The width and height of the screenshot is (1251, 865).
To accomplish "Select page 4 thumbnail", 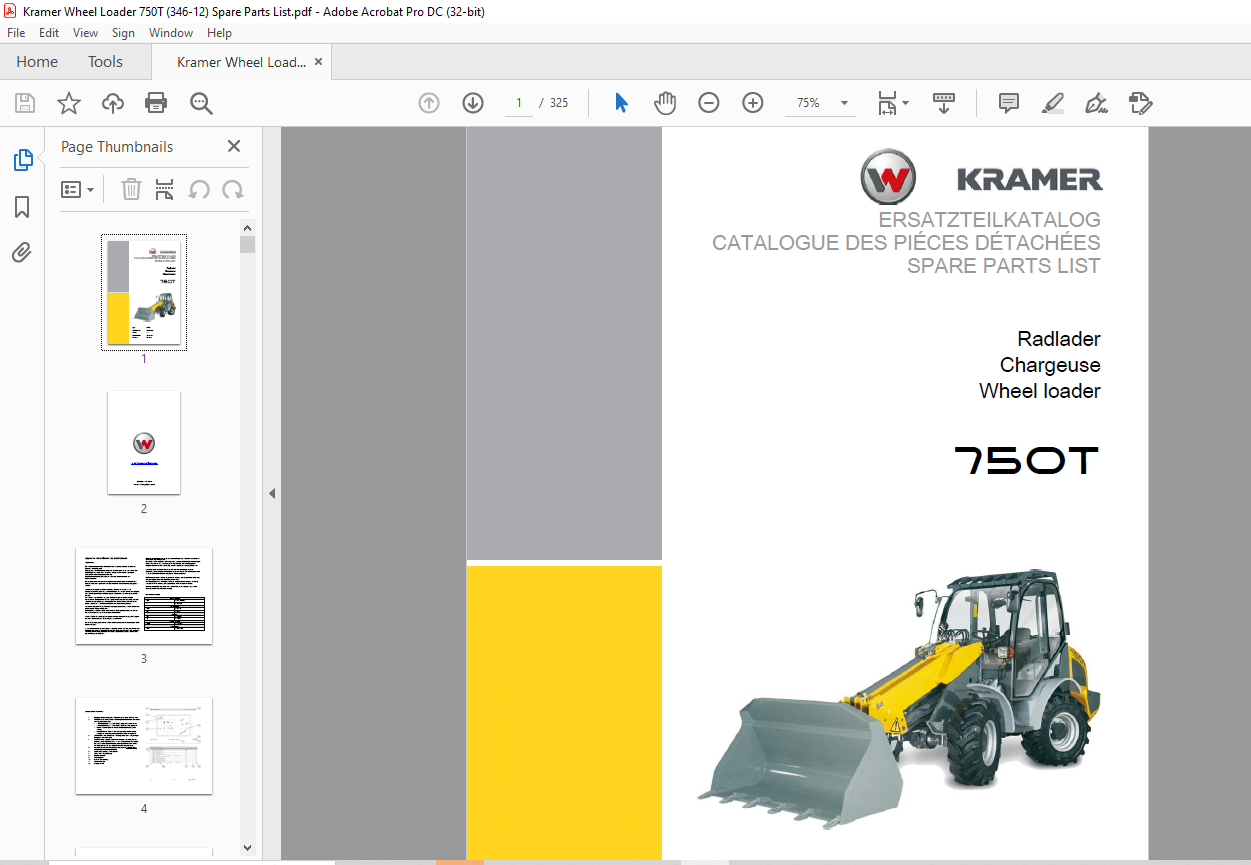I will click(x=144, y=746).
